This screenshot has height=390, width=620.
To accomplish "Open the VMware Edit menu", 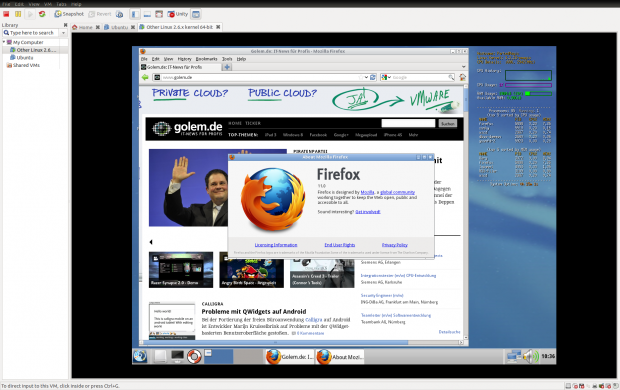I will click(19, 4).
